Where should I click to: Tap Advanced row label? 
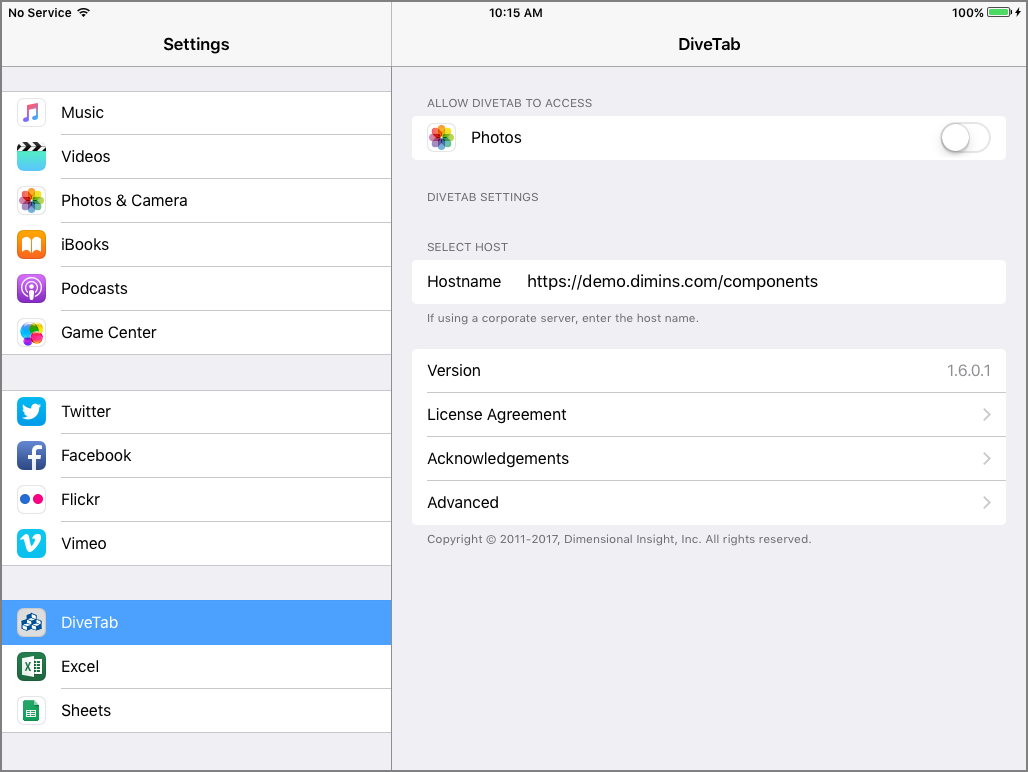coord(463,502)
